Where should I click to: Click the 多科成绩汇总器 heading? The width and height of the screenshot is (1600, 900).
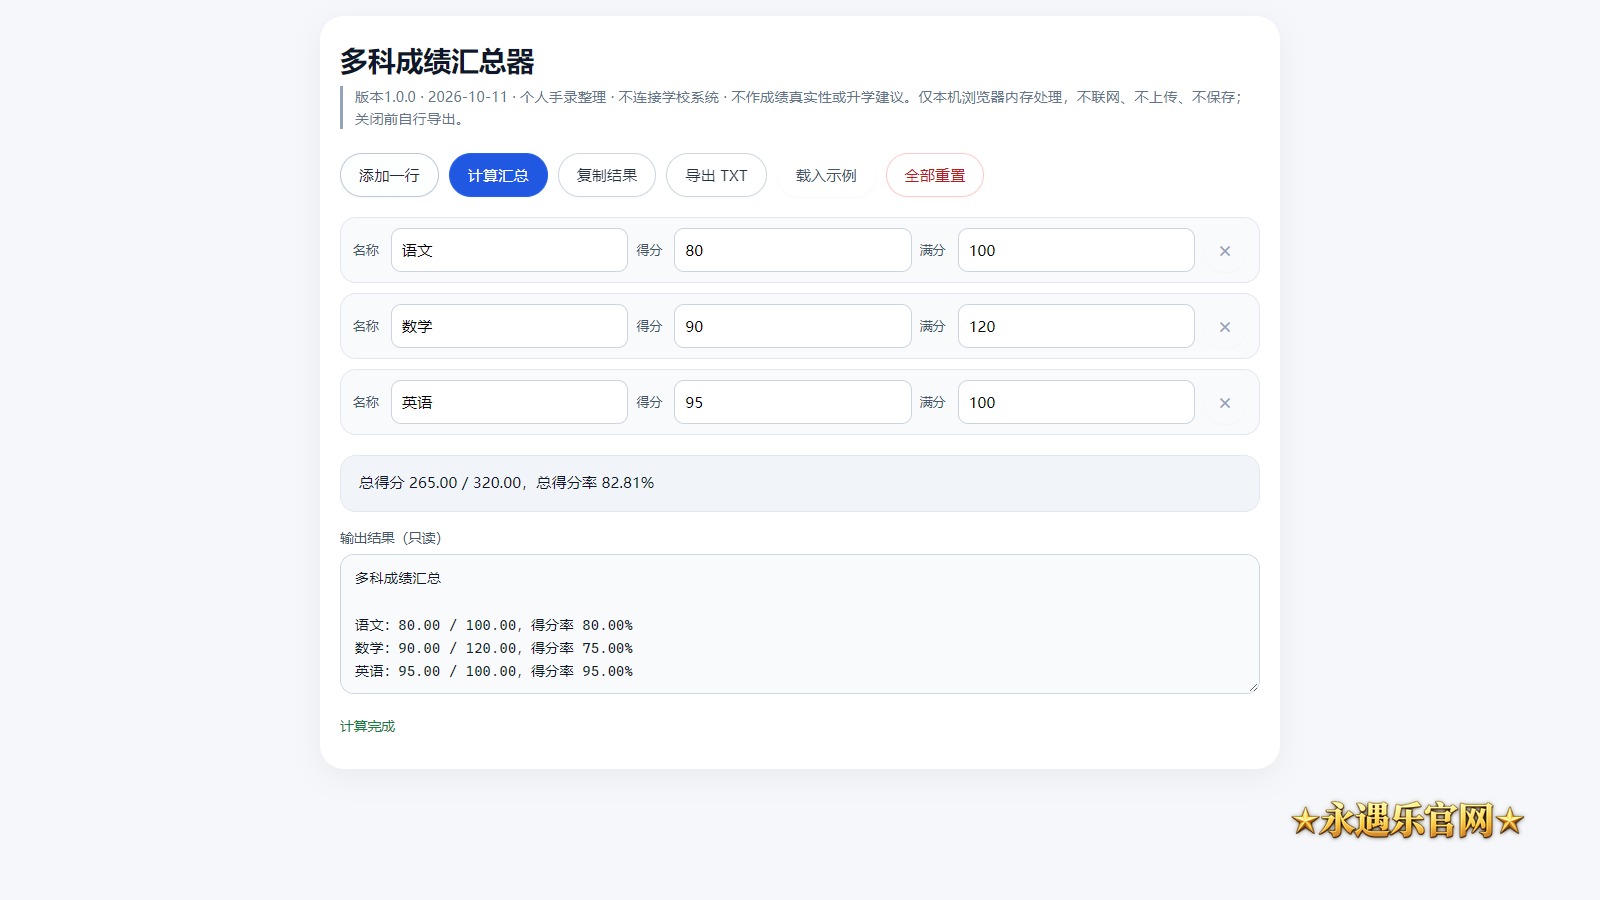[x=437, y=62]
